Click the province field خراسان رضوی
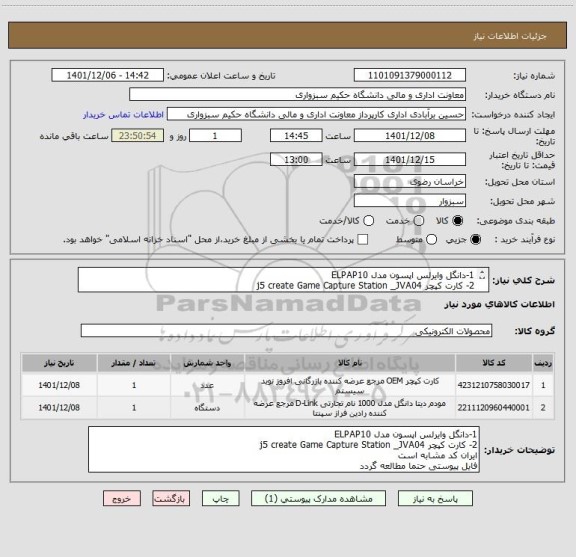This screenshot has width=576, height=557. 410,182
